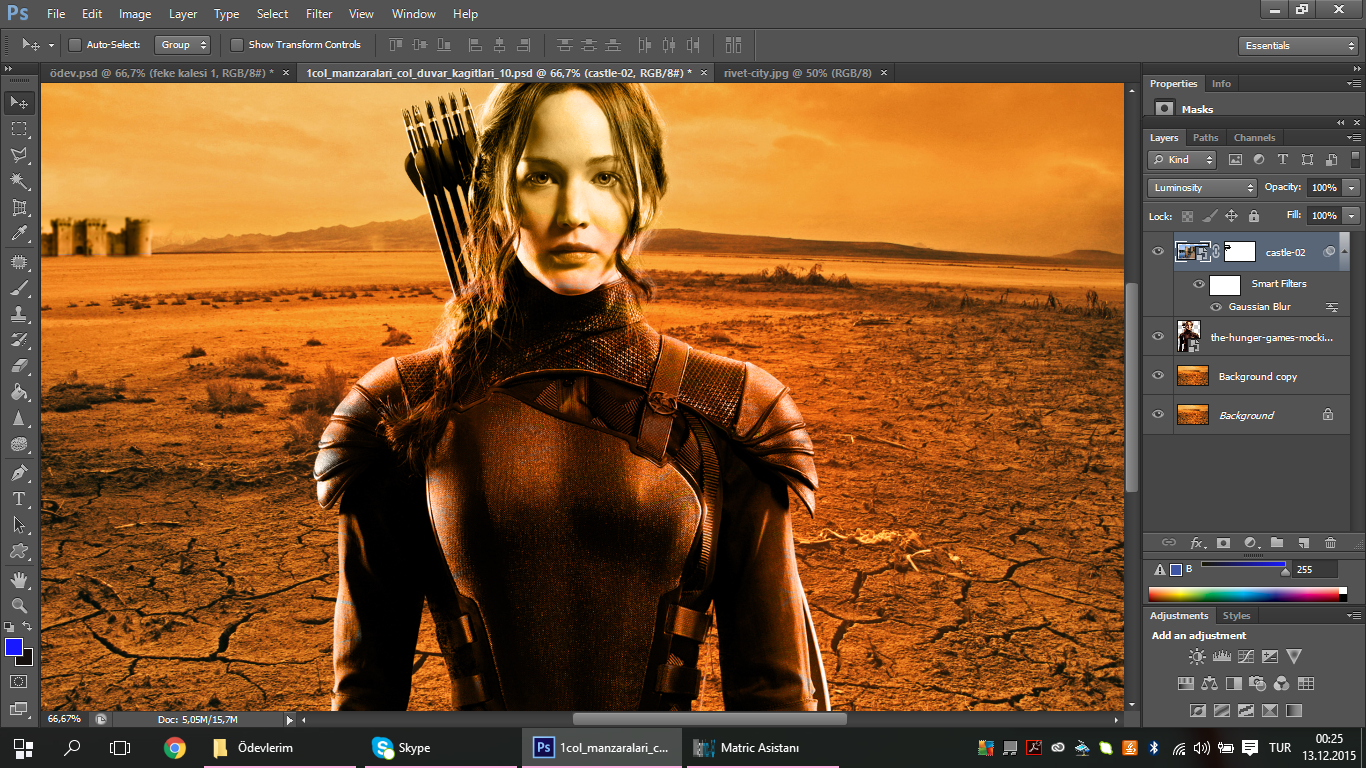The image size is (1366, 768).
Task: Add a Levels adjustment
Action: pyautogui.click(x=1221, y=657)
